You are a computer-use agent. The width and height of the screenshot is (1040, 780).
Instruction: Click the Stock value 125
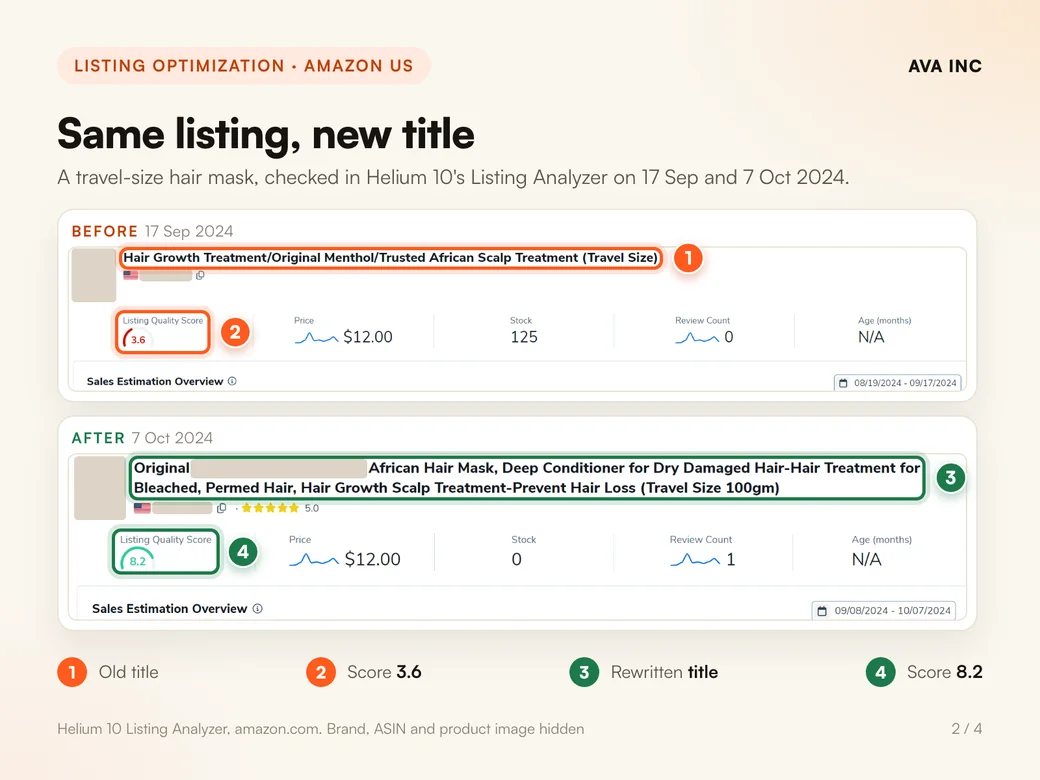[523, 337]
